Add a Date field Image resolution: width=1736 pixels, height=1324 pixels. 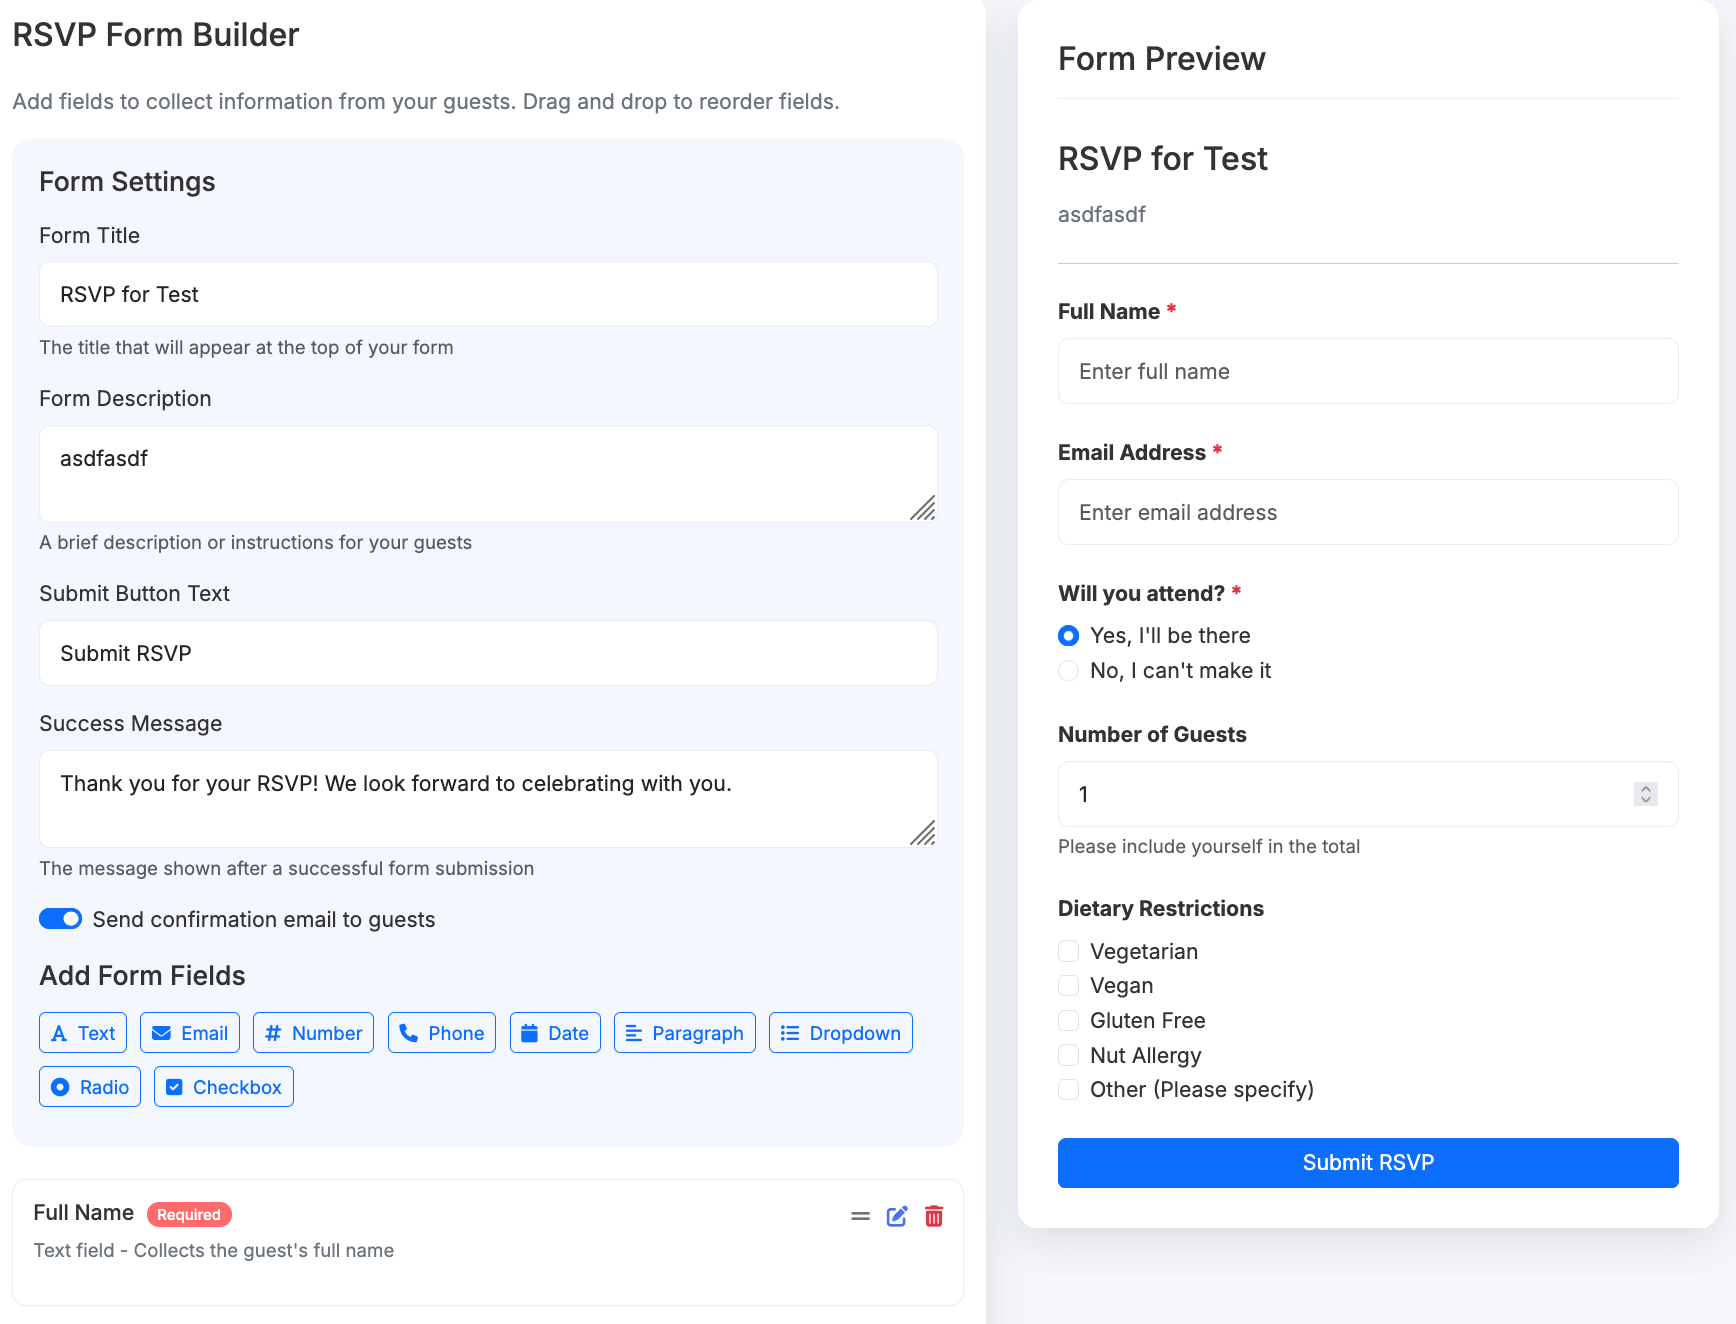click(555, 1033)
